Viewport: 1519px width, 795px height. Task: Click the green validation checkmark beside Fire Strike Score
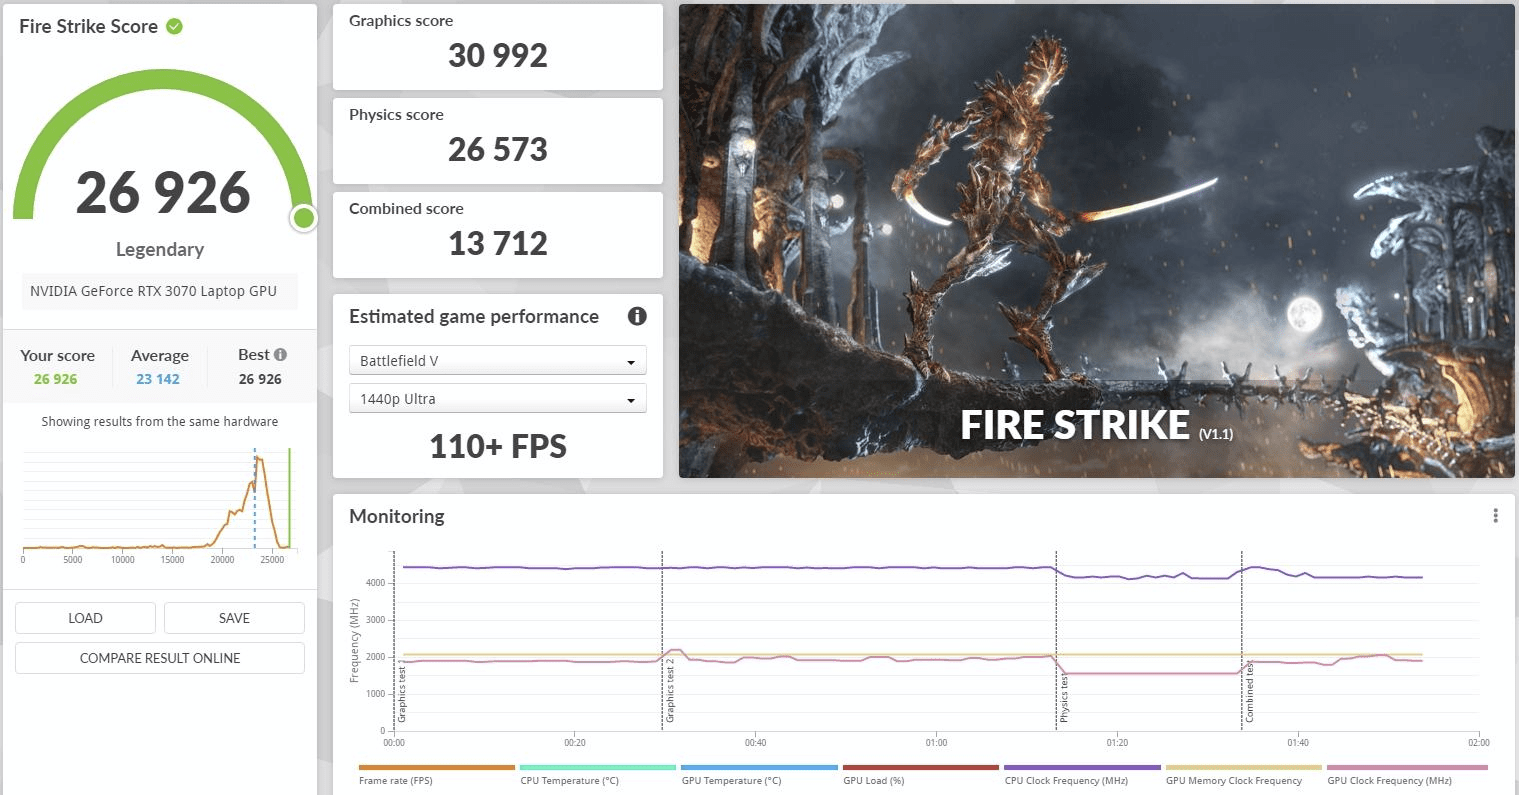(x=175, y=27)
